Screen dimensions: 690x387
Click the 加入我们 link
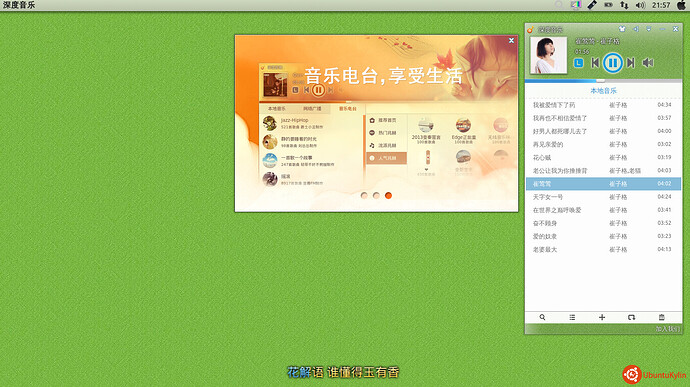(x=668, y=329)
